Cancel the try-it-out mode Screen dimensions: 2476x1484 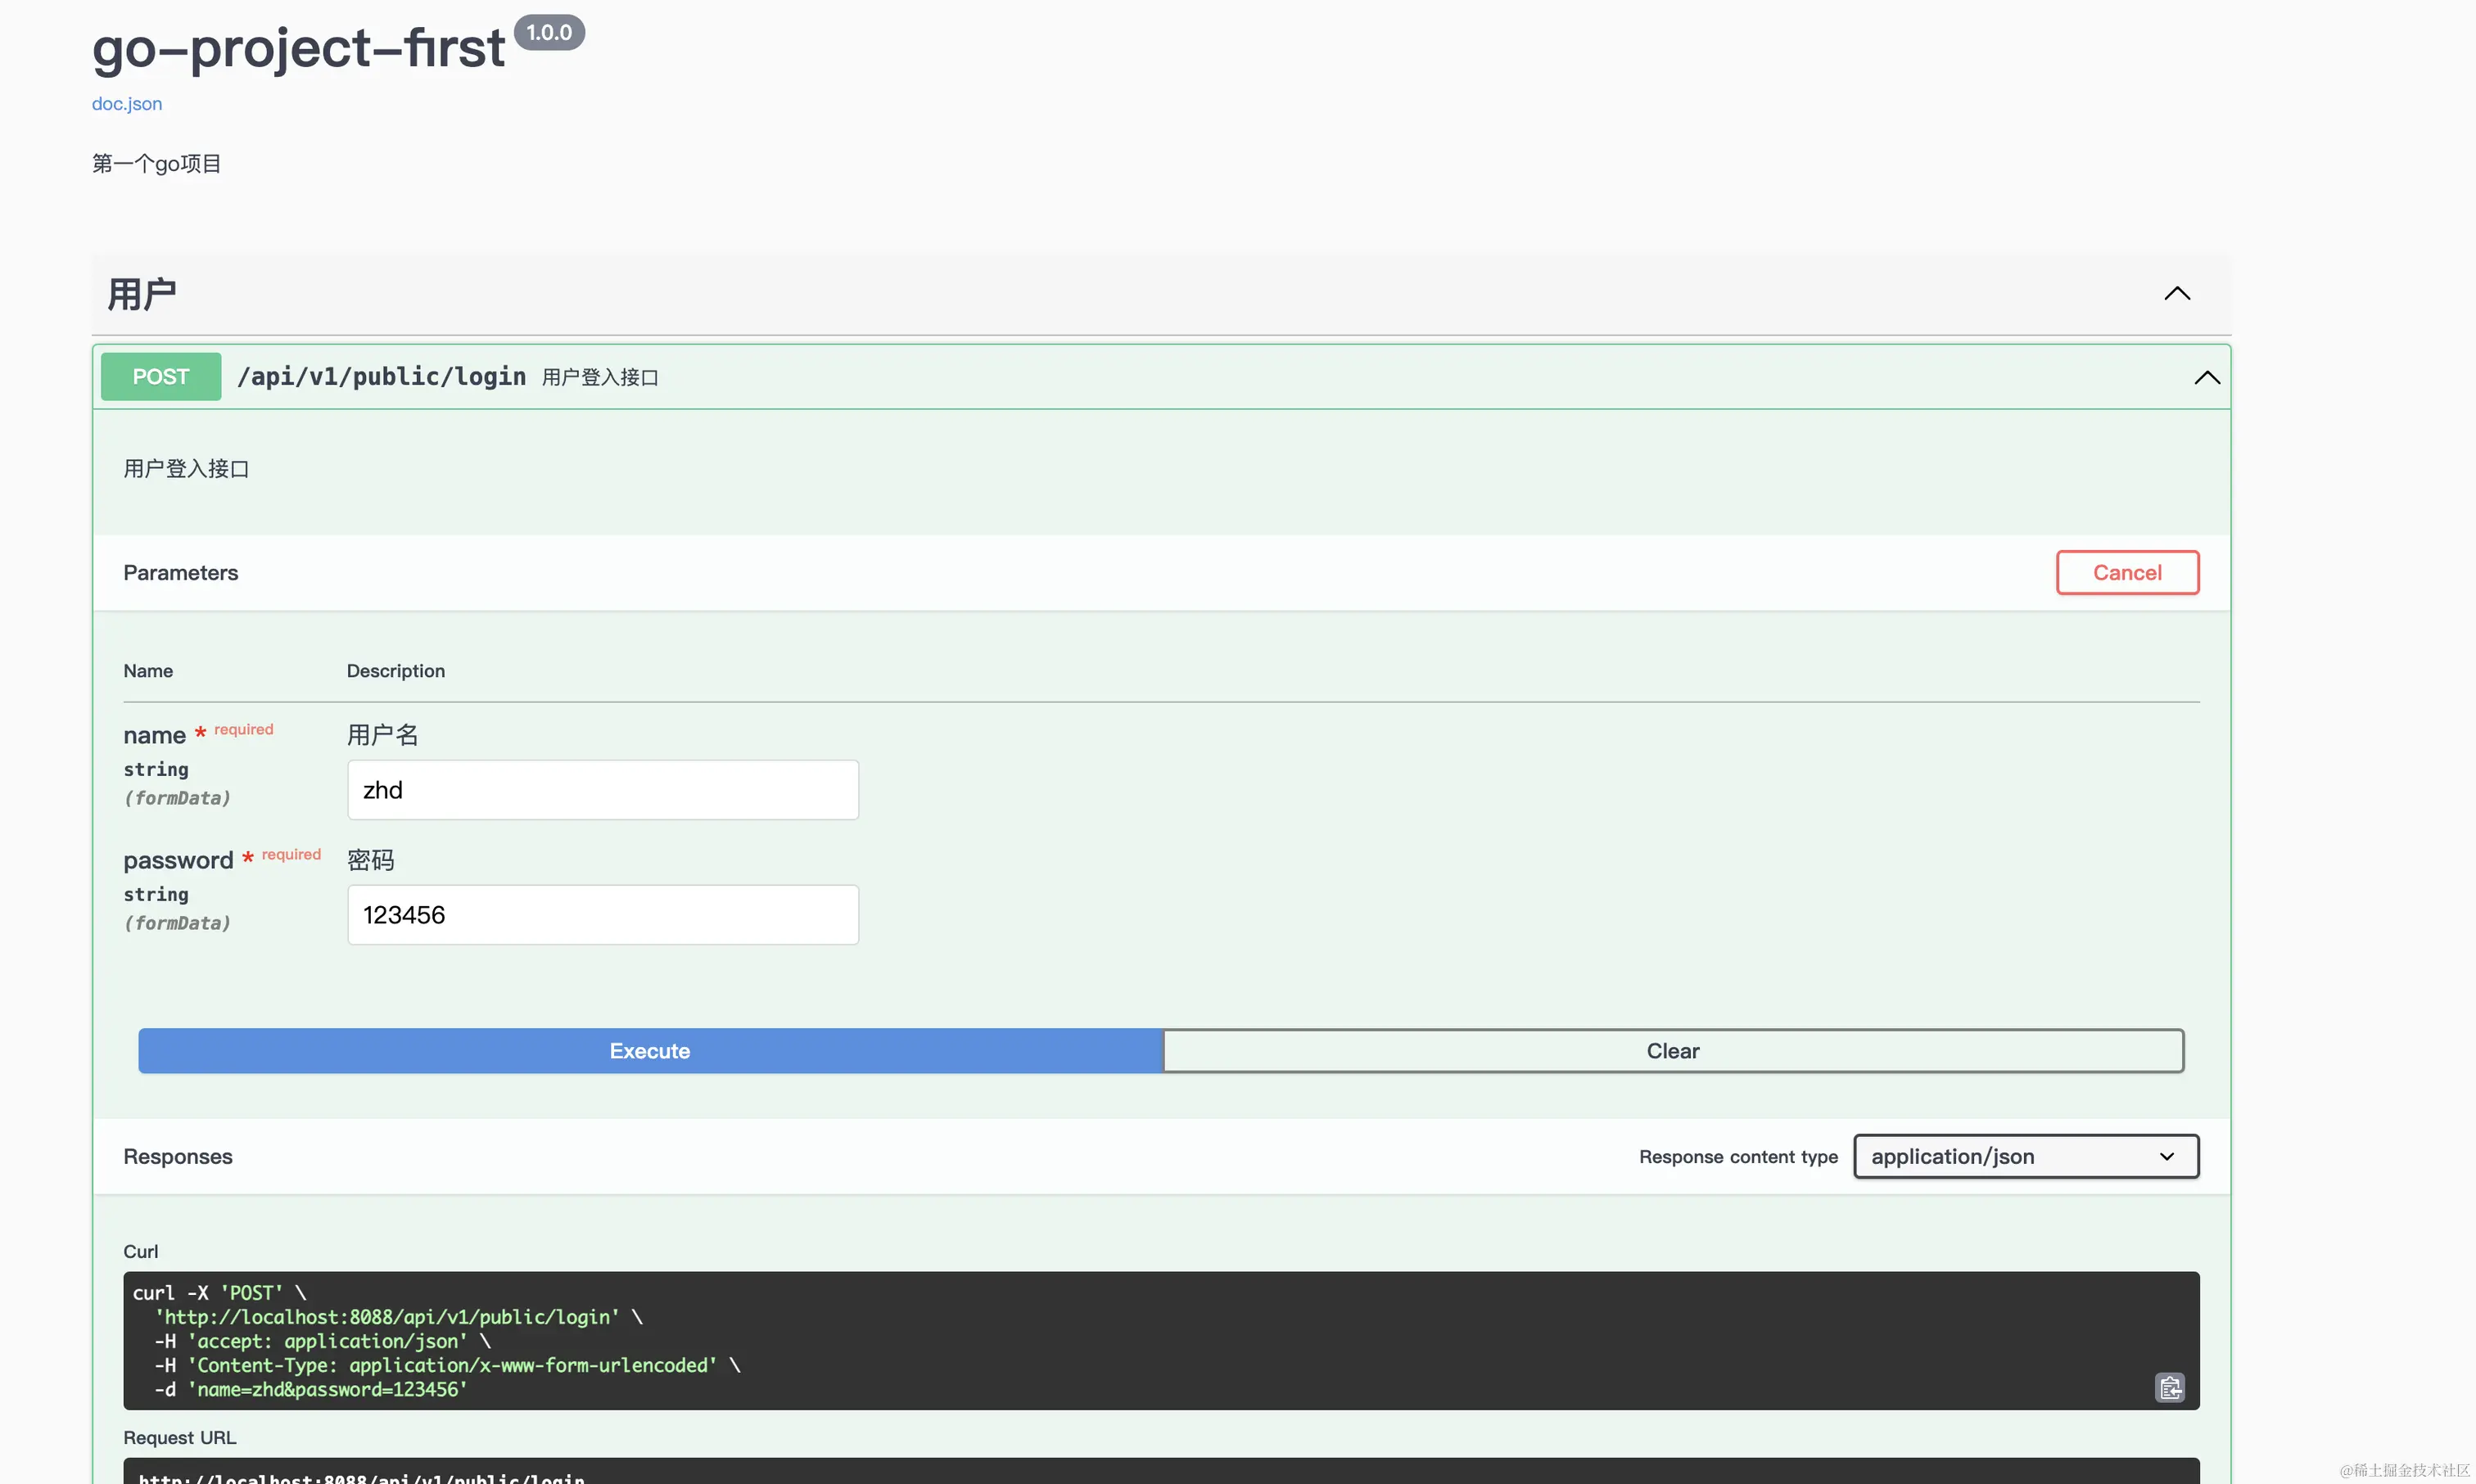2126,572
